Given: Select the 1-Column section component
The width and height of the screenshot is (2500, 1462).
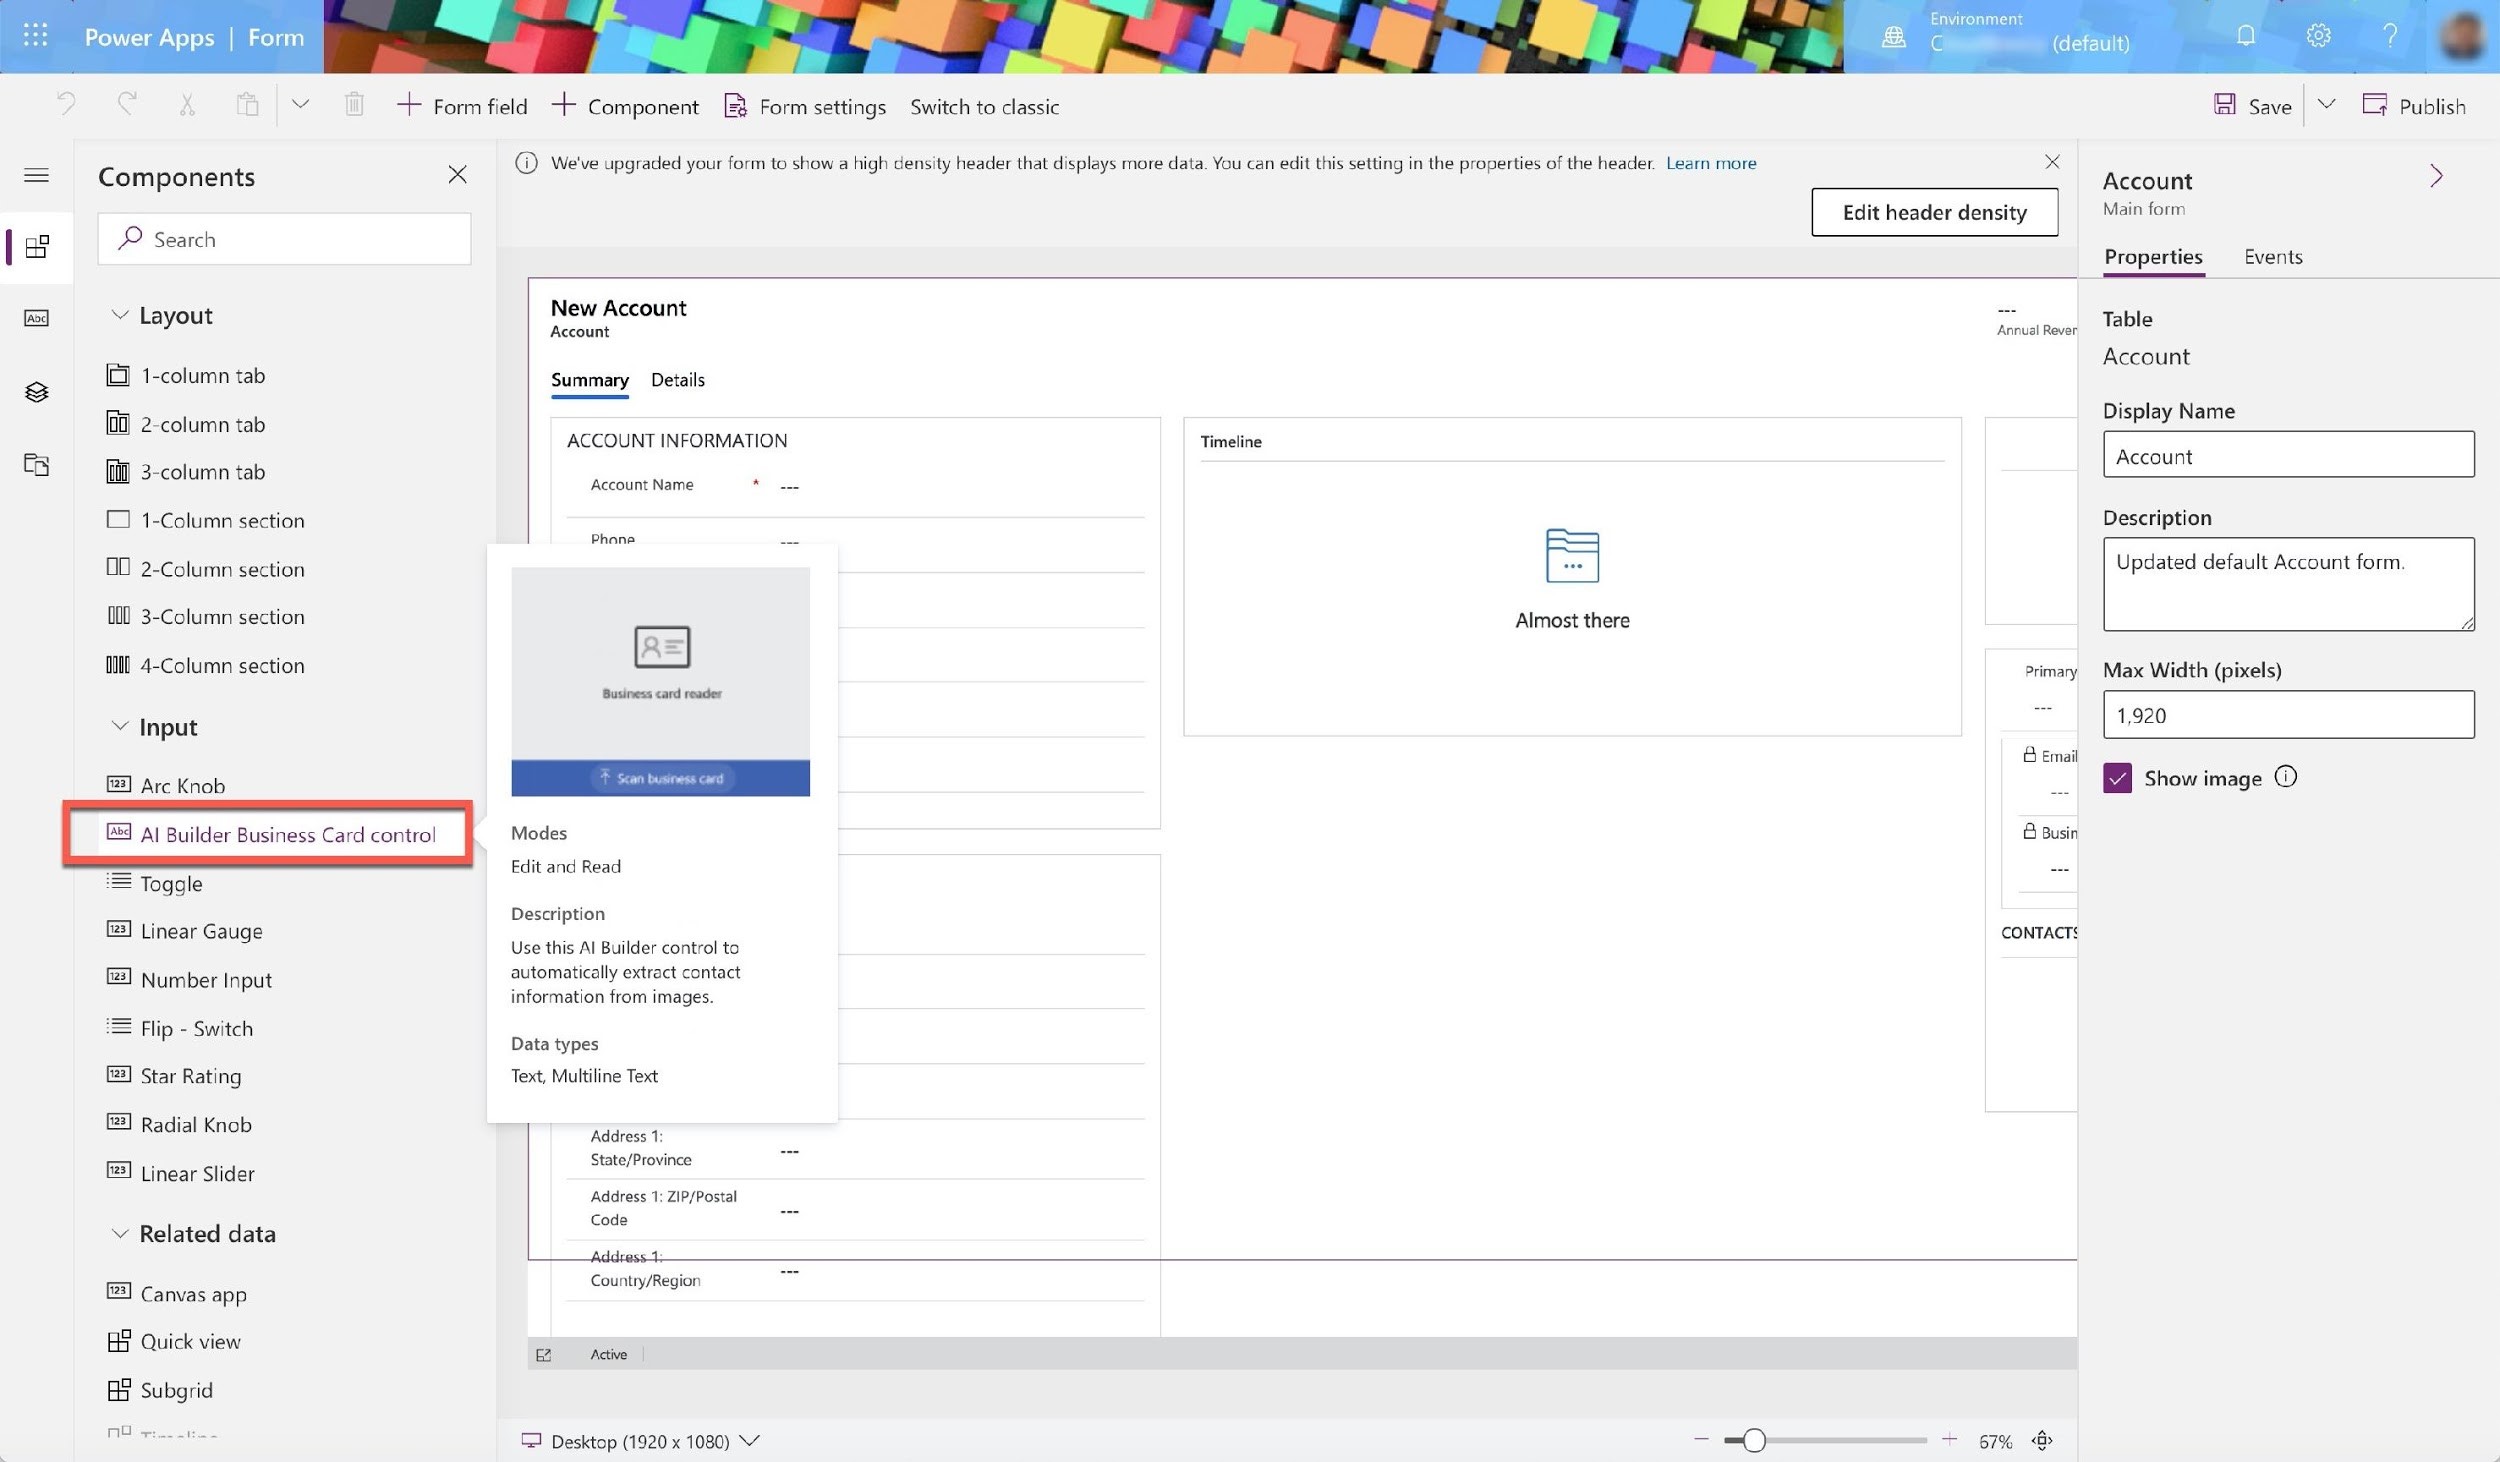Looking at the screenshot, I should click(206, 520).
